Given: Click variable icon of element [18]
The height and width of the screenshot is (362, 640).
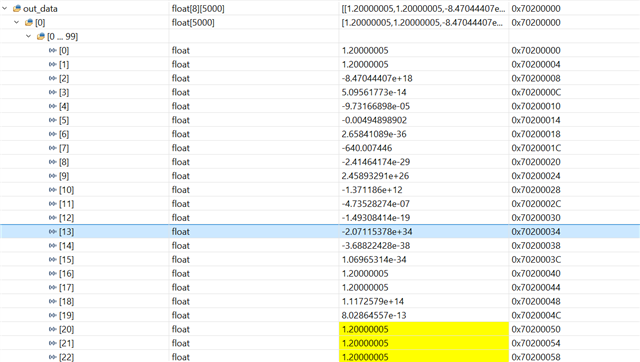Looking at the screenshot, I should click(x=52, y=301).
